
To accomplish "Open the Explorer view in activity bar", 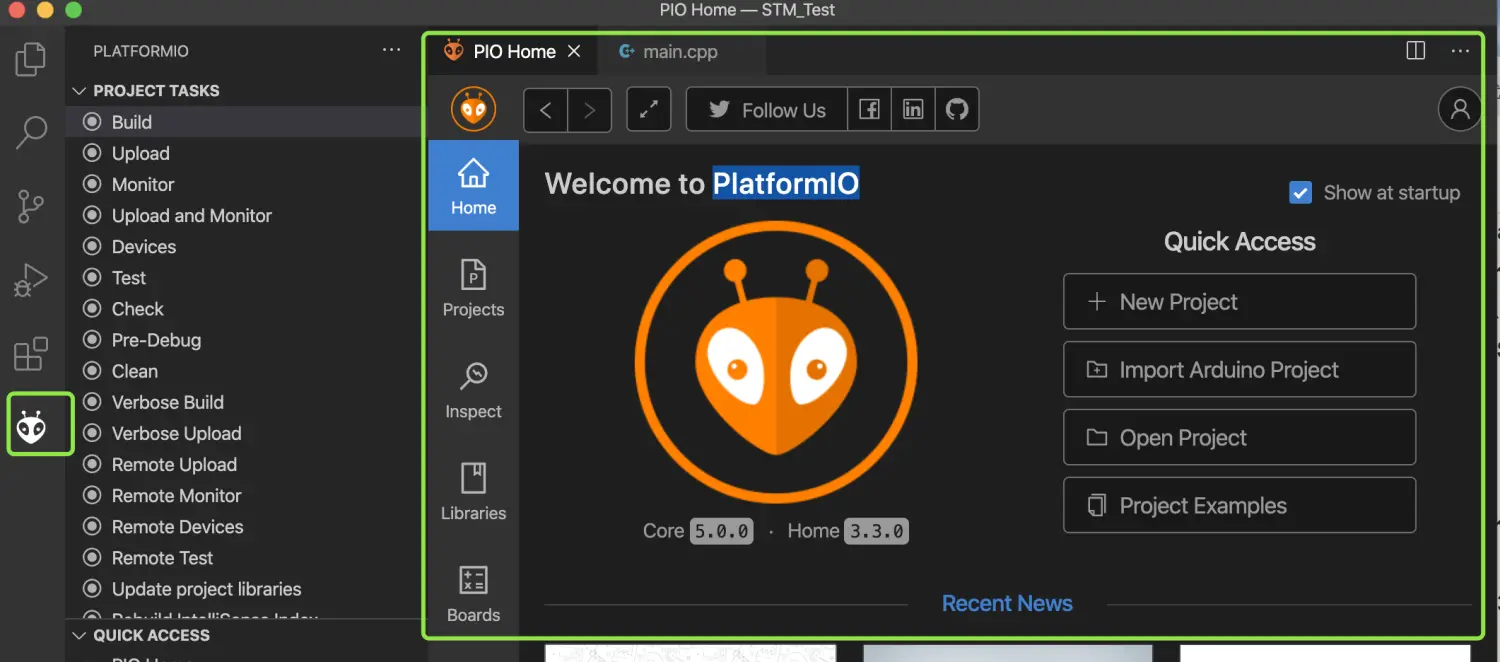I will click(x=31, y=59).
